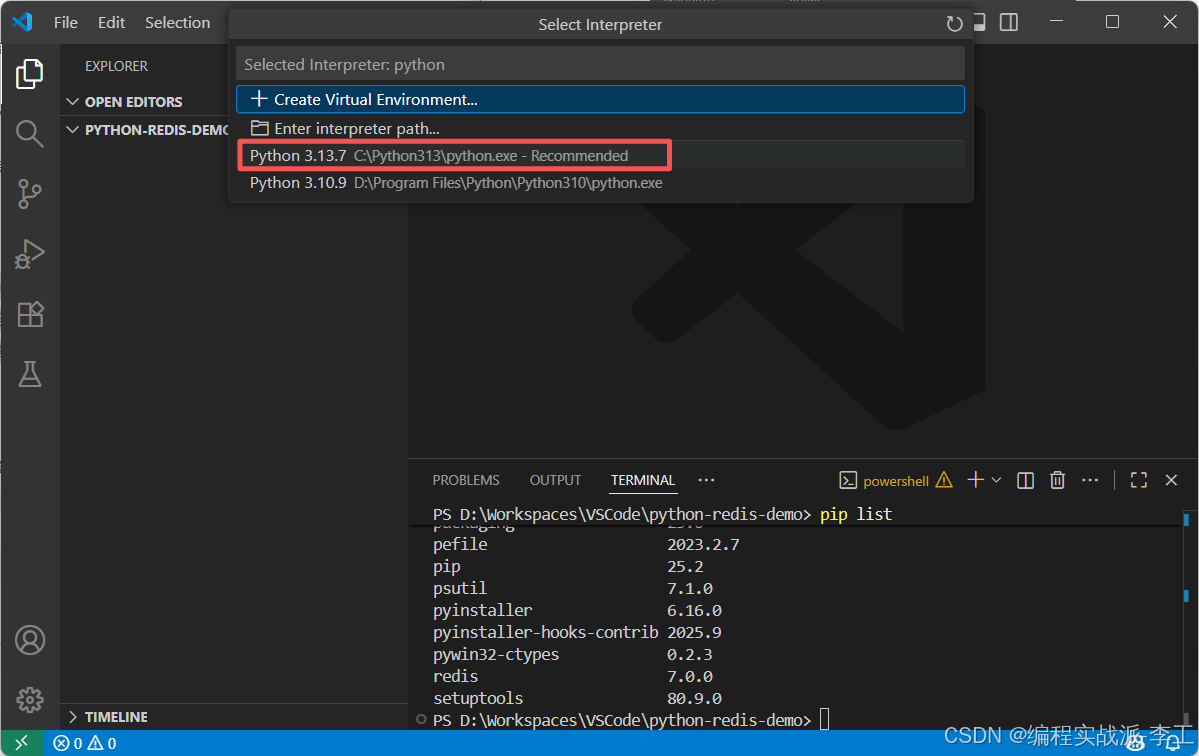
Task: Open the Run and Debug view
Action: (29, 254)
